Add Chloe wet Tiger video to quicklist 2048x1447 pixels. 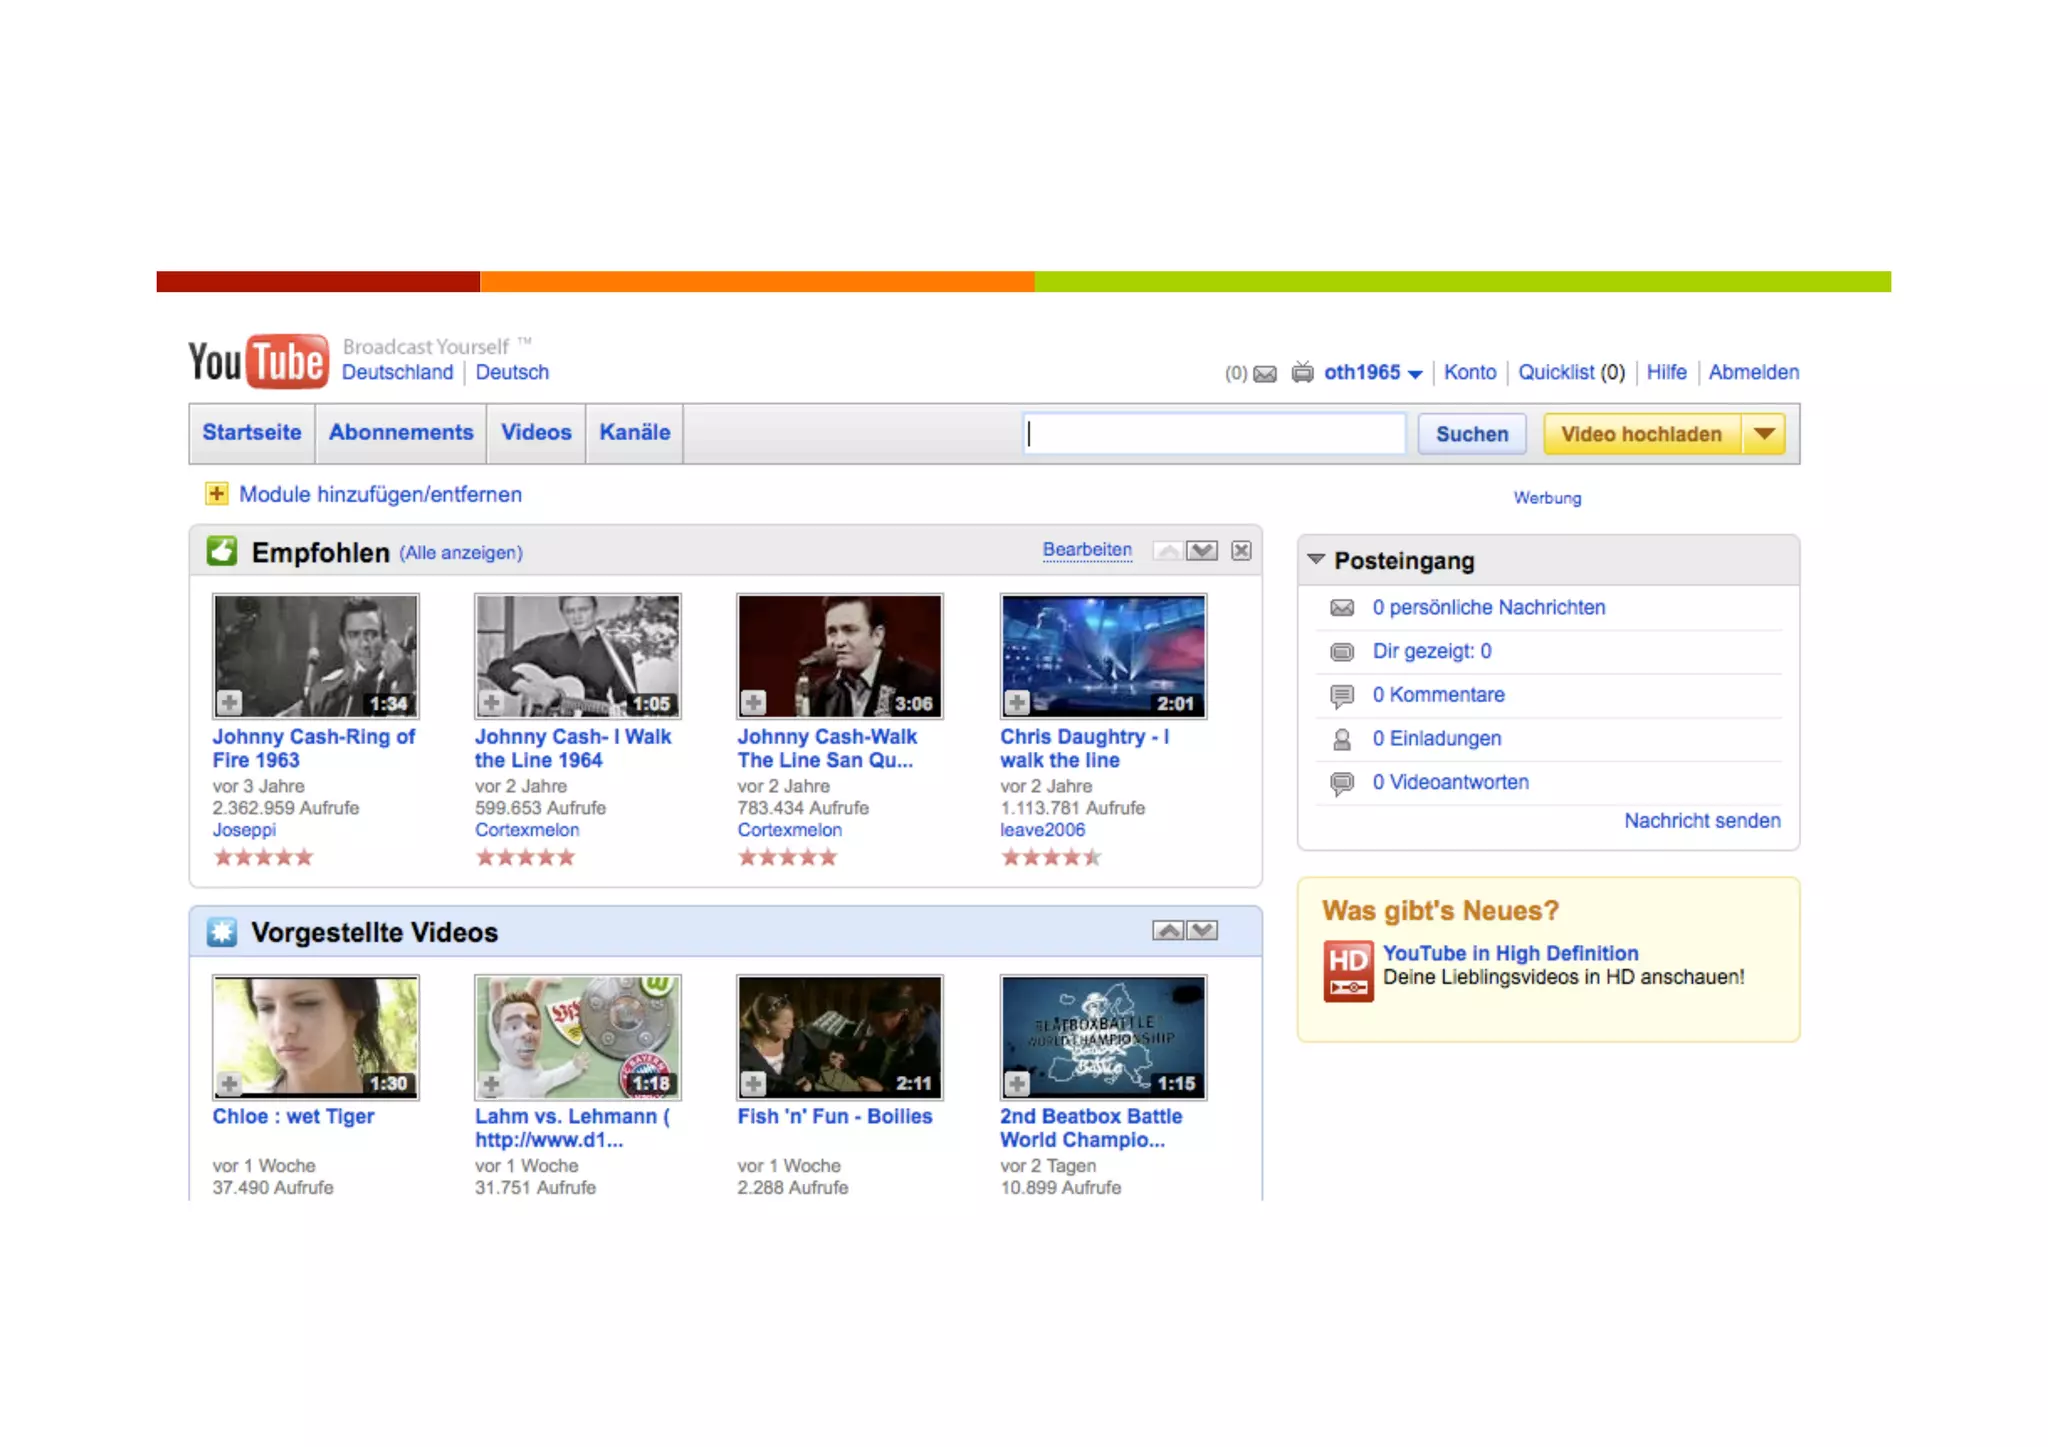coord(230,1084)
